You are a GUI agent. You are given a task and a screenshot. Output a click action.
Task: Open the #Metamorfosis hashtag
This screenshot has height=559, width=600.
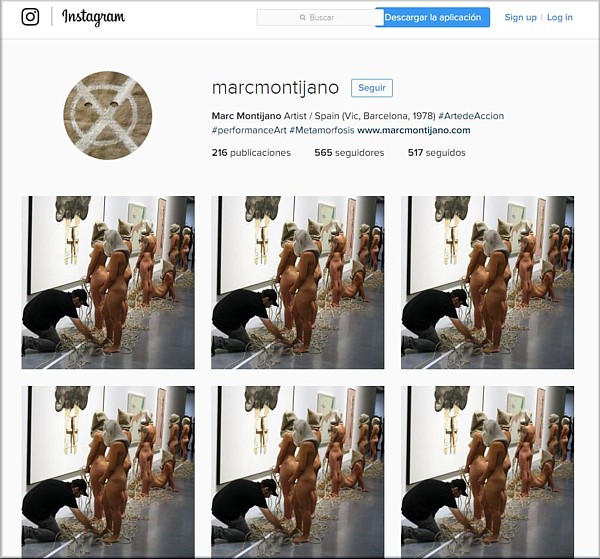coord(322,130)
